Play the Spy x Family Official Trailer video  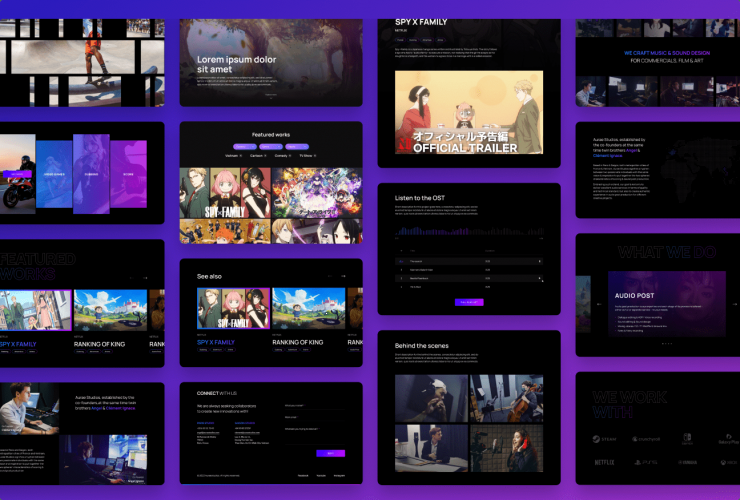(x=469, y=112)
